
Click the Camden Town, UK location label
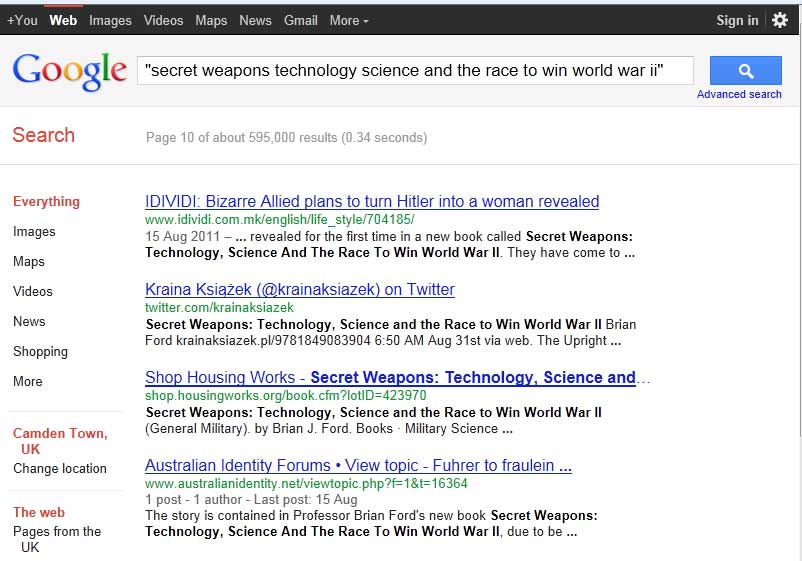tap(60, 441)
